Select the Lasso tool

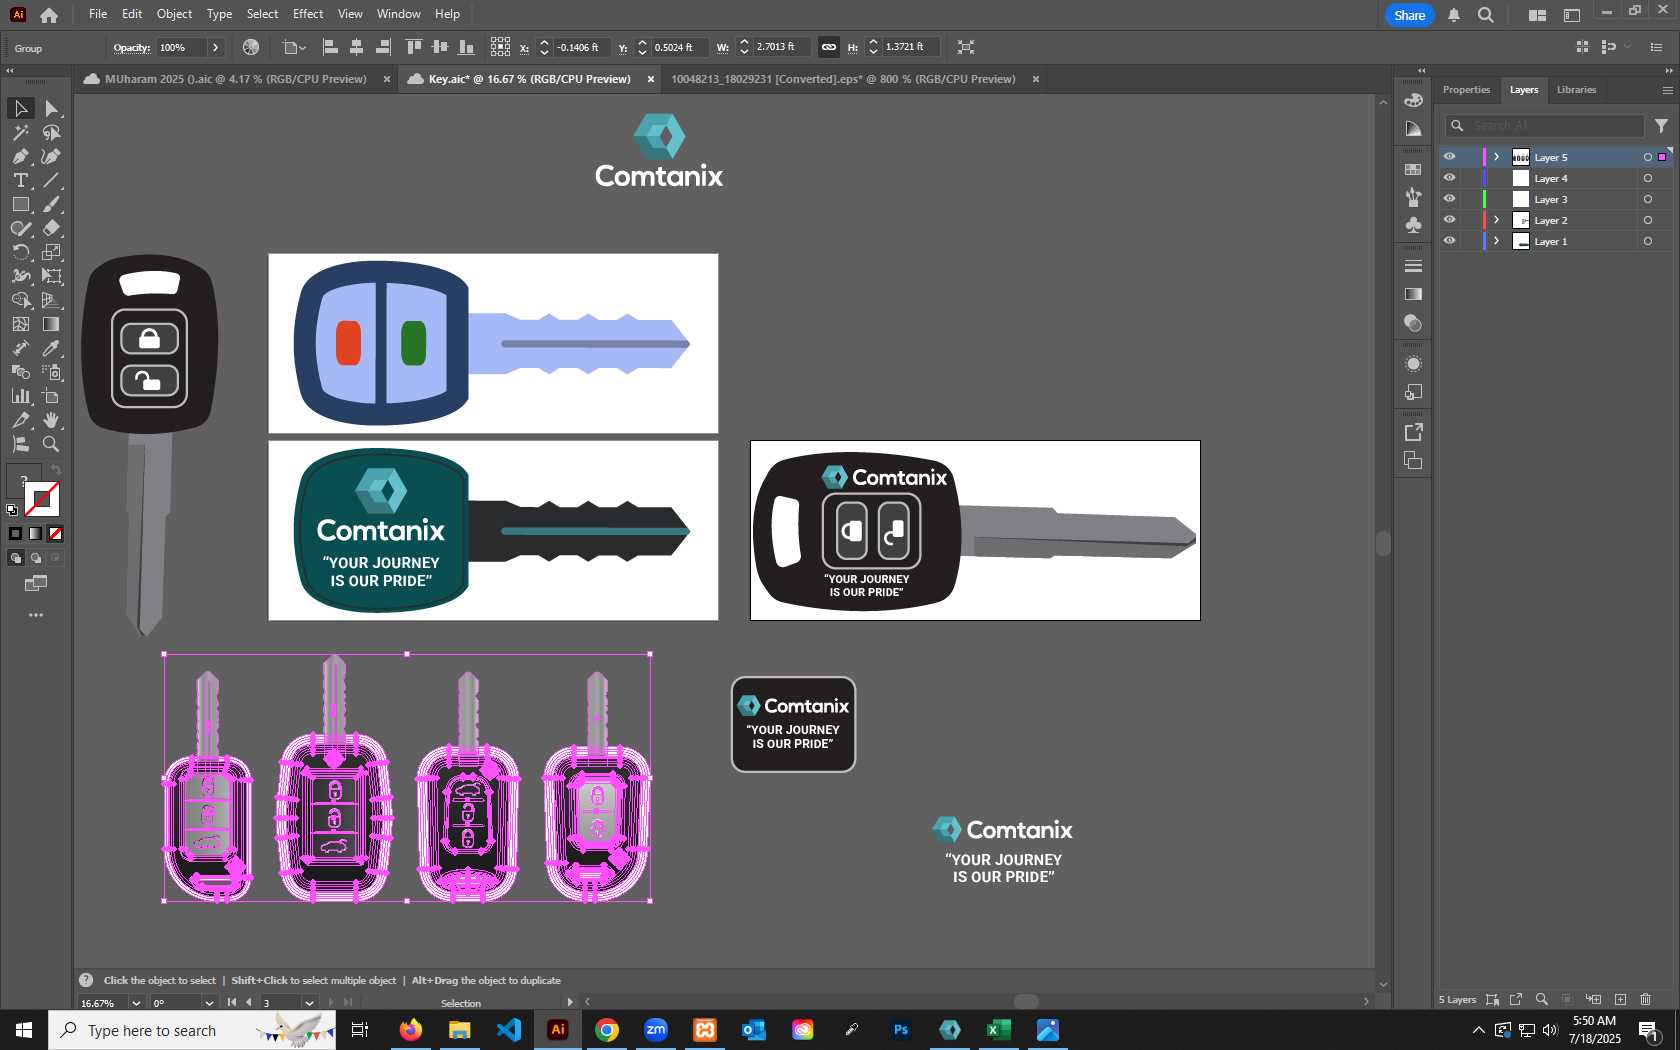pos(52,132)
